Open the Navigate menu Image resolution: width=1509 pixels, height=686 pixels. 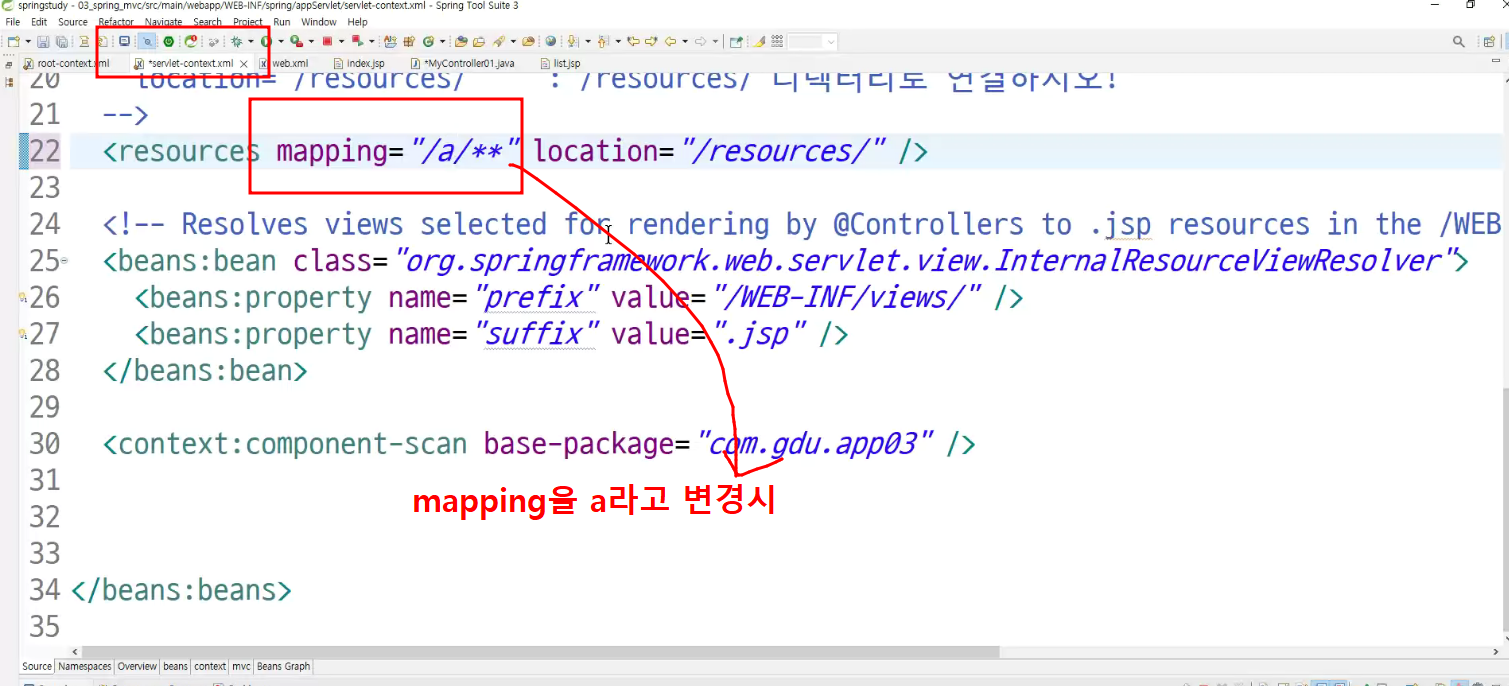coord(164,22)
